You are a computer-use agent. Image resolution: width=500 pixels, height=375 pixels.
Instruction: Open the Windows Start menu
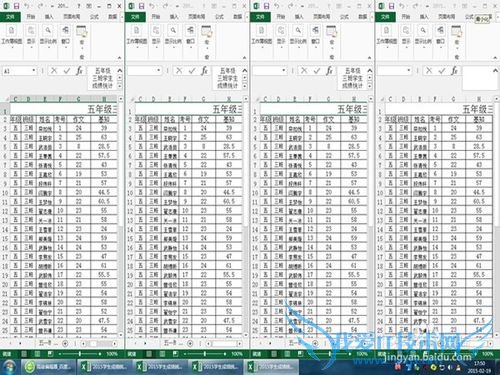coord(9,367)
